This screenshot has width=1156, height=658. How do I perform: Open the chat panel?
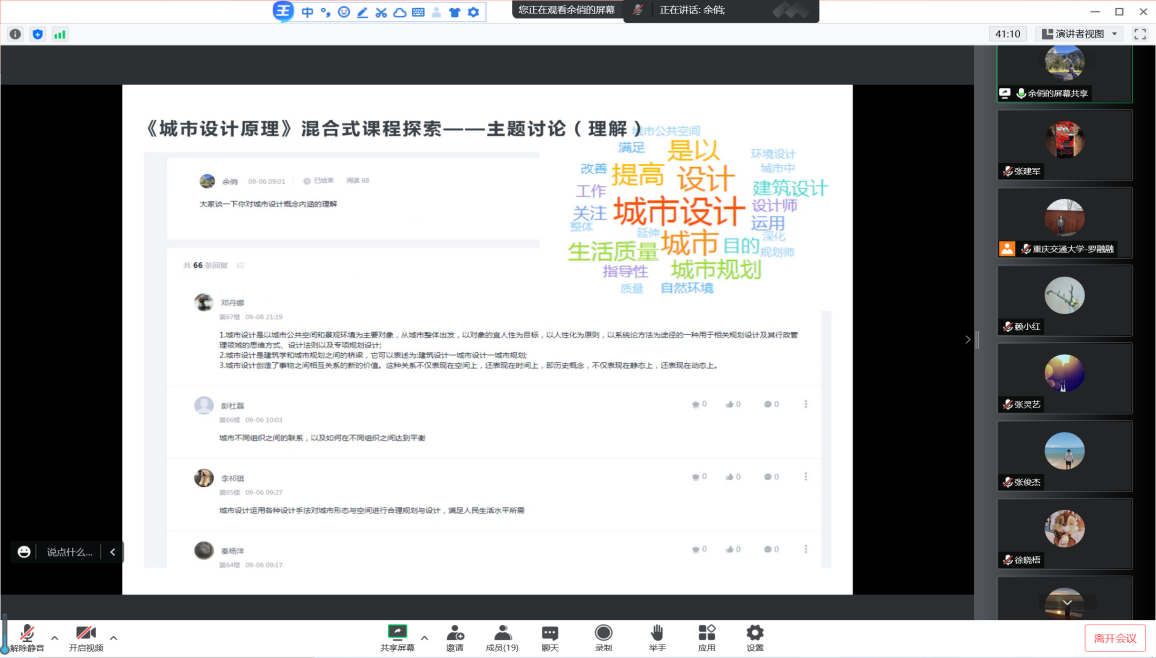click(x=549, y=637)
